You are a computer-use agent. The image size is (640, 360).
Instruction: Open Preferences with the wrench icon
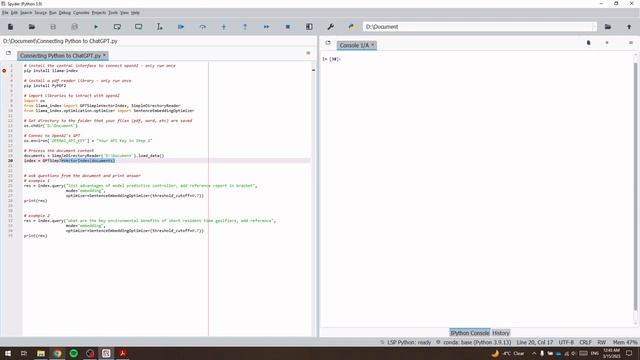pyautogui.click(x=331, y=27)
